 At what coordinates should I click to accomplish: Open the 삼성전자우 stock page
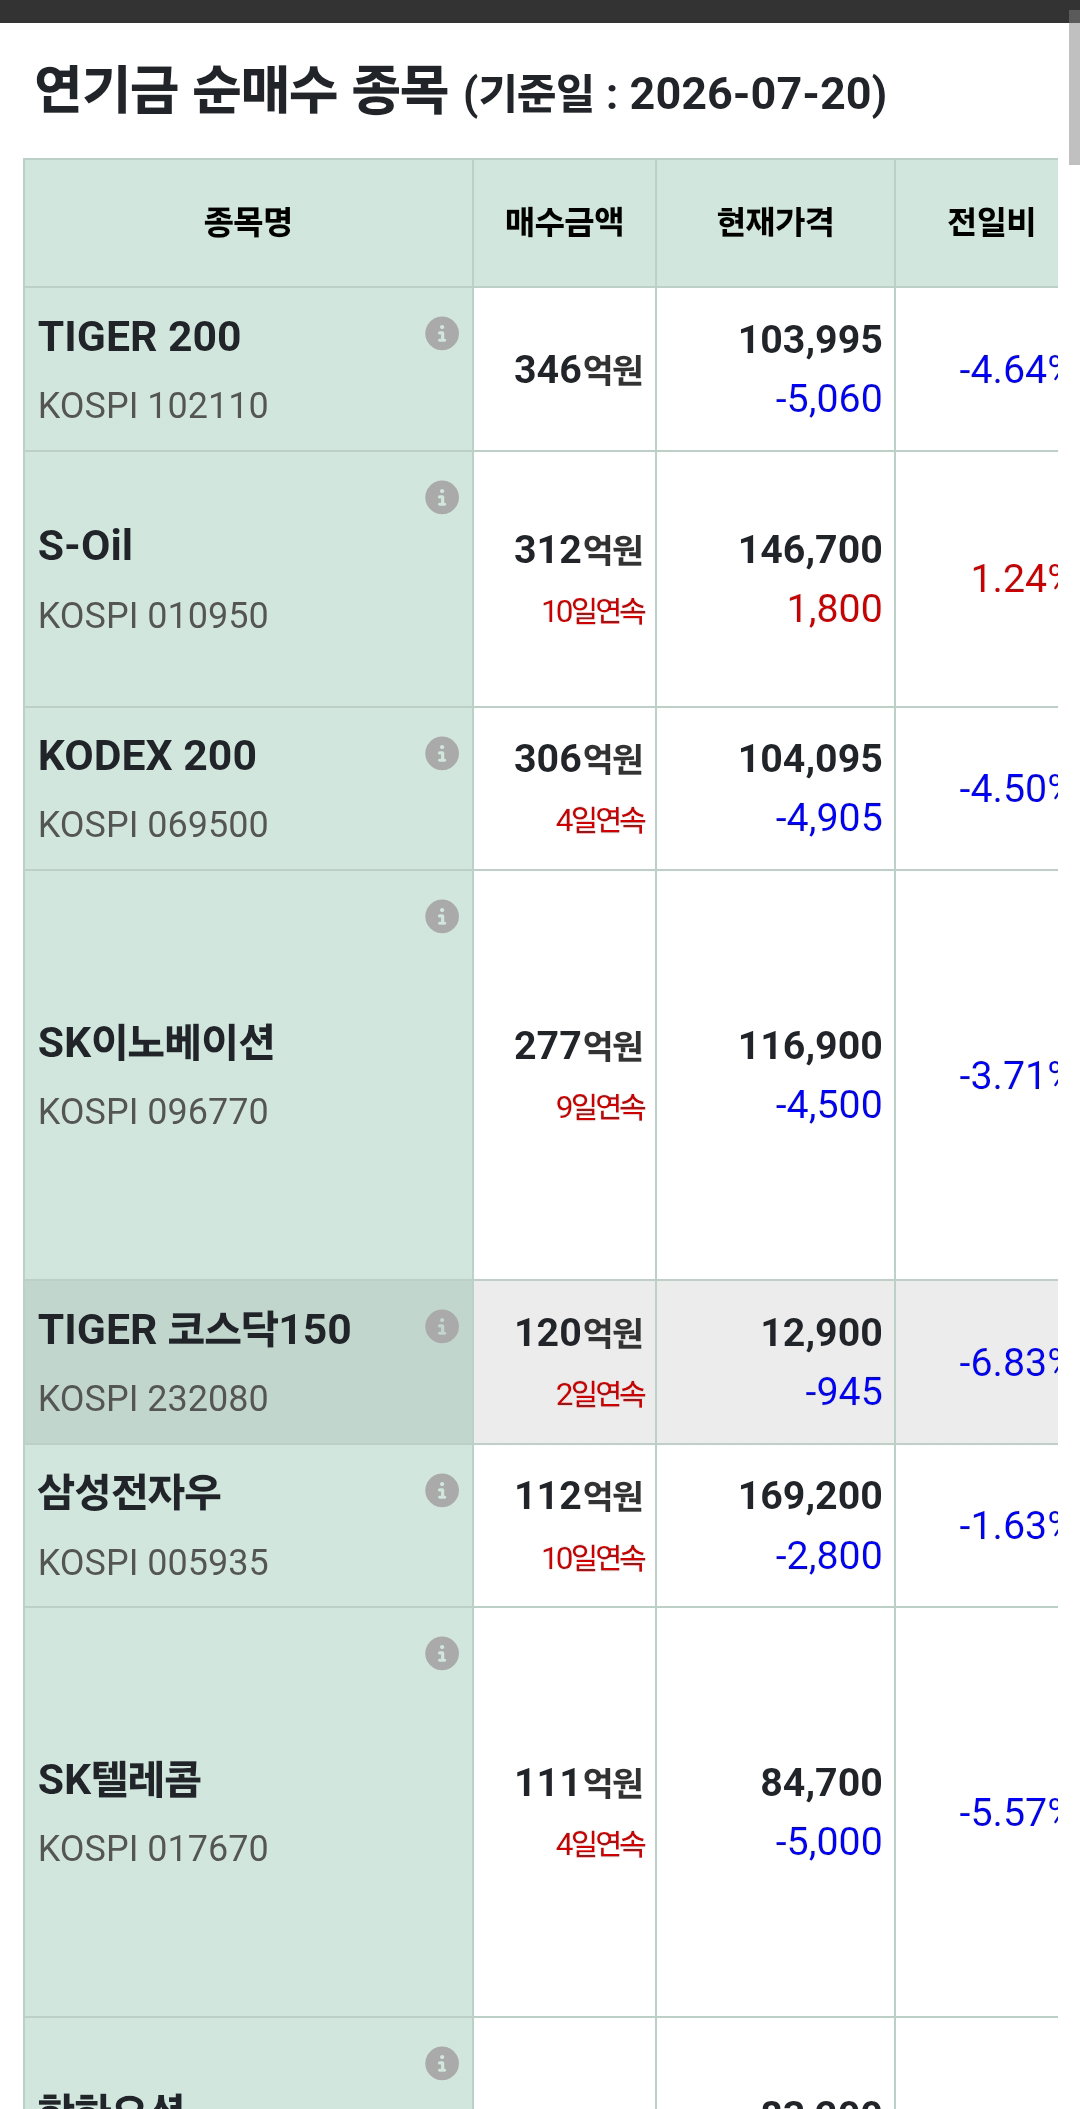[129, 1493]
